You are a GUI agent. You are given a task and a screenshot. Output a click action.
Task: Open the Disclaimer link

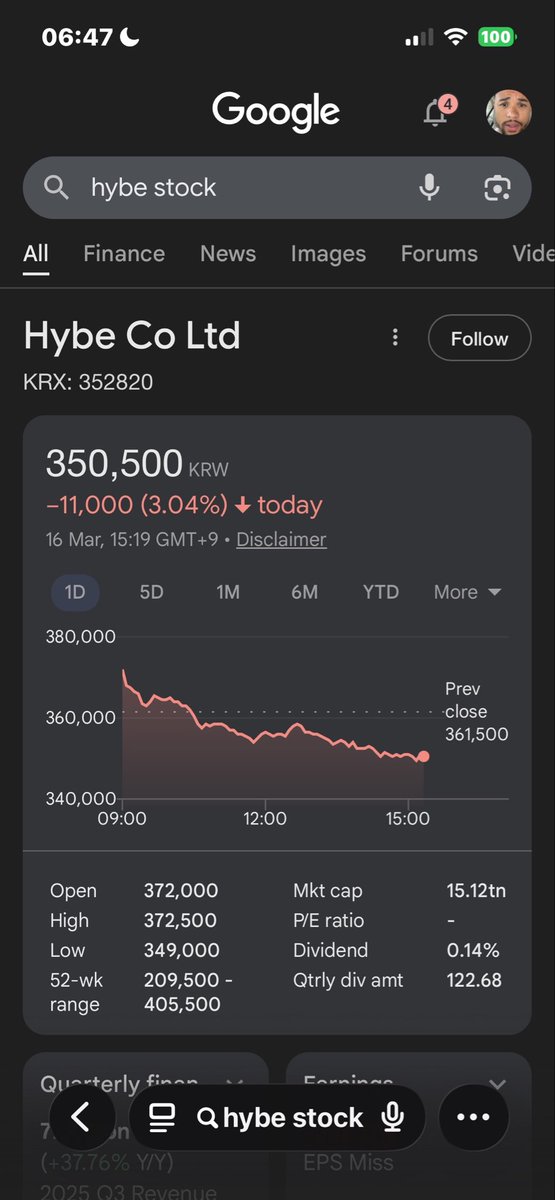[x=281, y=539]
